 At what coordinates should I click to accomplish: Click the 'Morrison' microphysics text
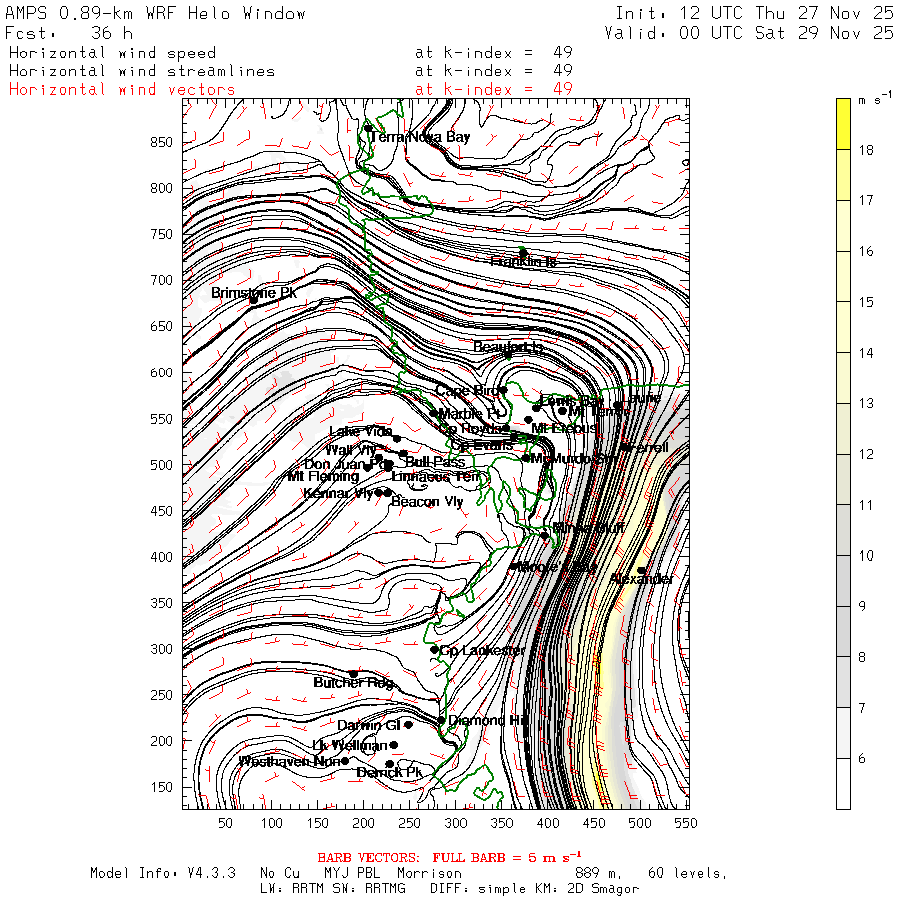point(429,873)
